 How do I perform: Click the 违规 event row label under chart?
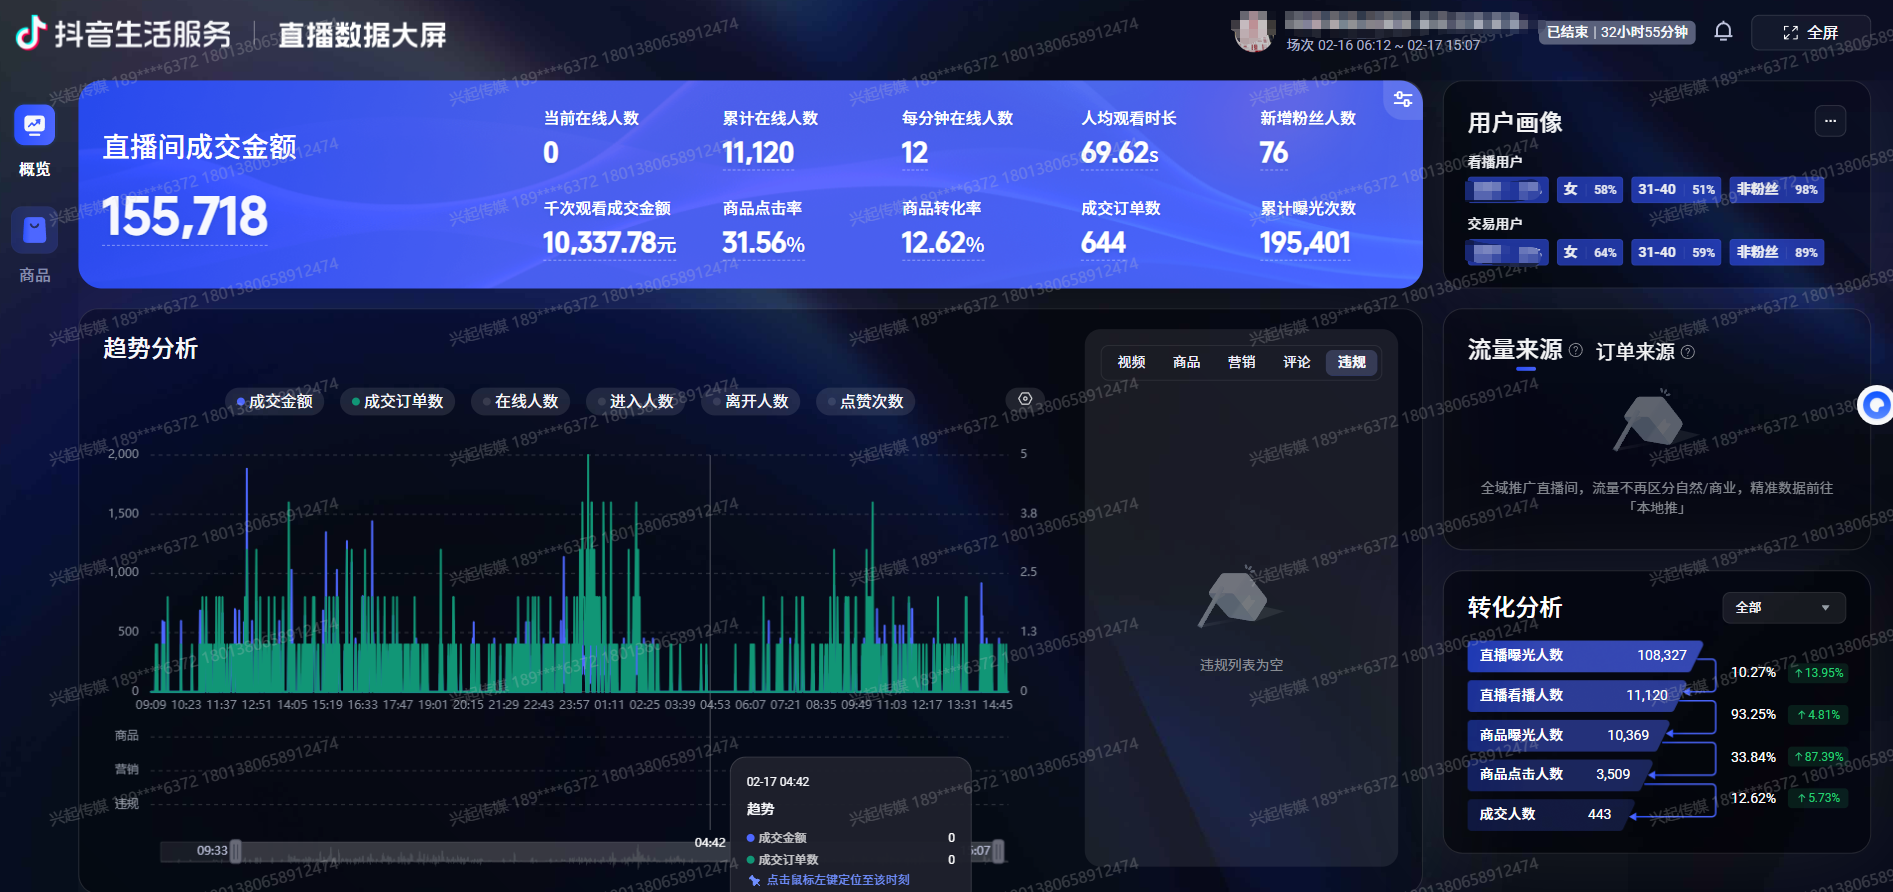[126, 804]
